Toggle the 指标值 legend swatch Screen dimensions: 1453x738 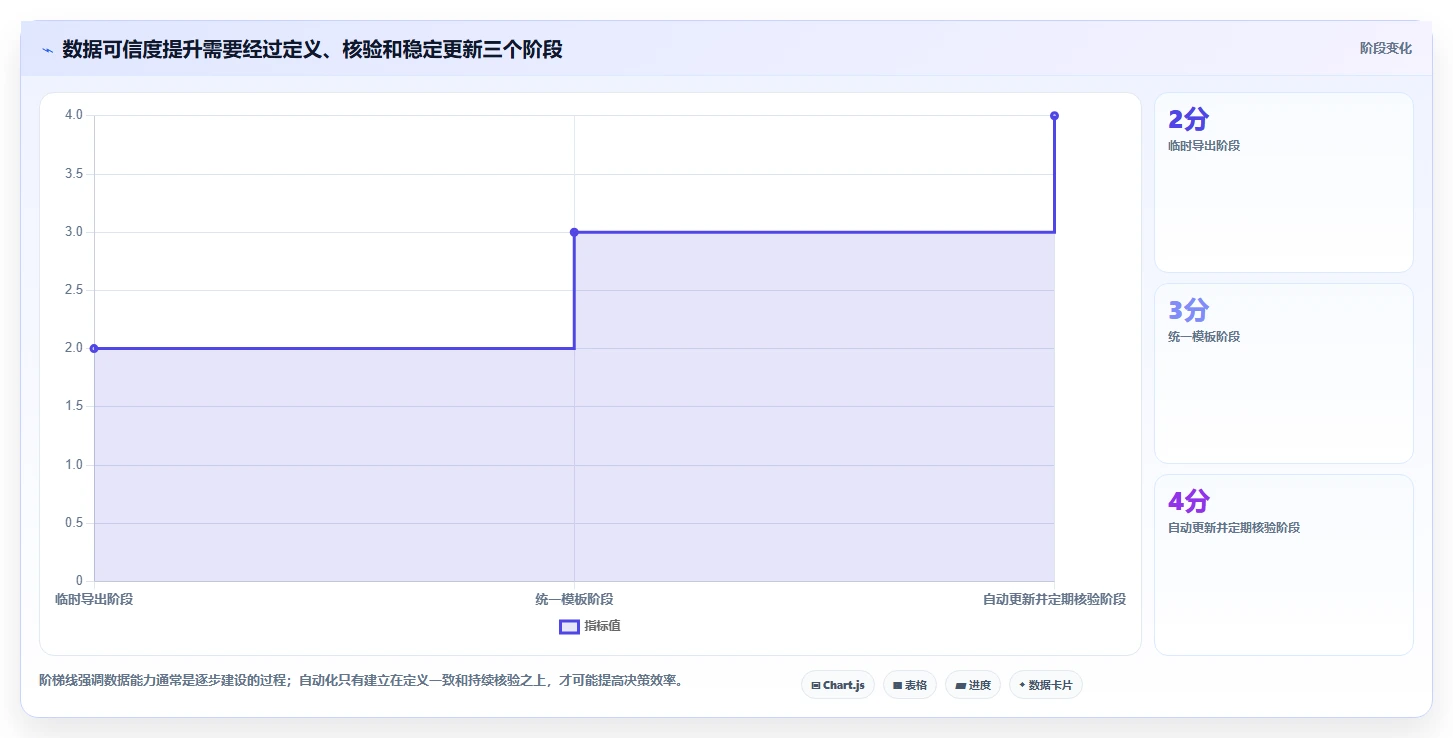point(569,626)
